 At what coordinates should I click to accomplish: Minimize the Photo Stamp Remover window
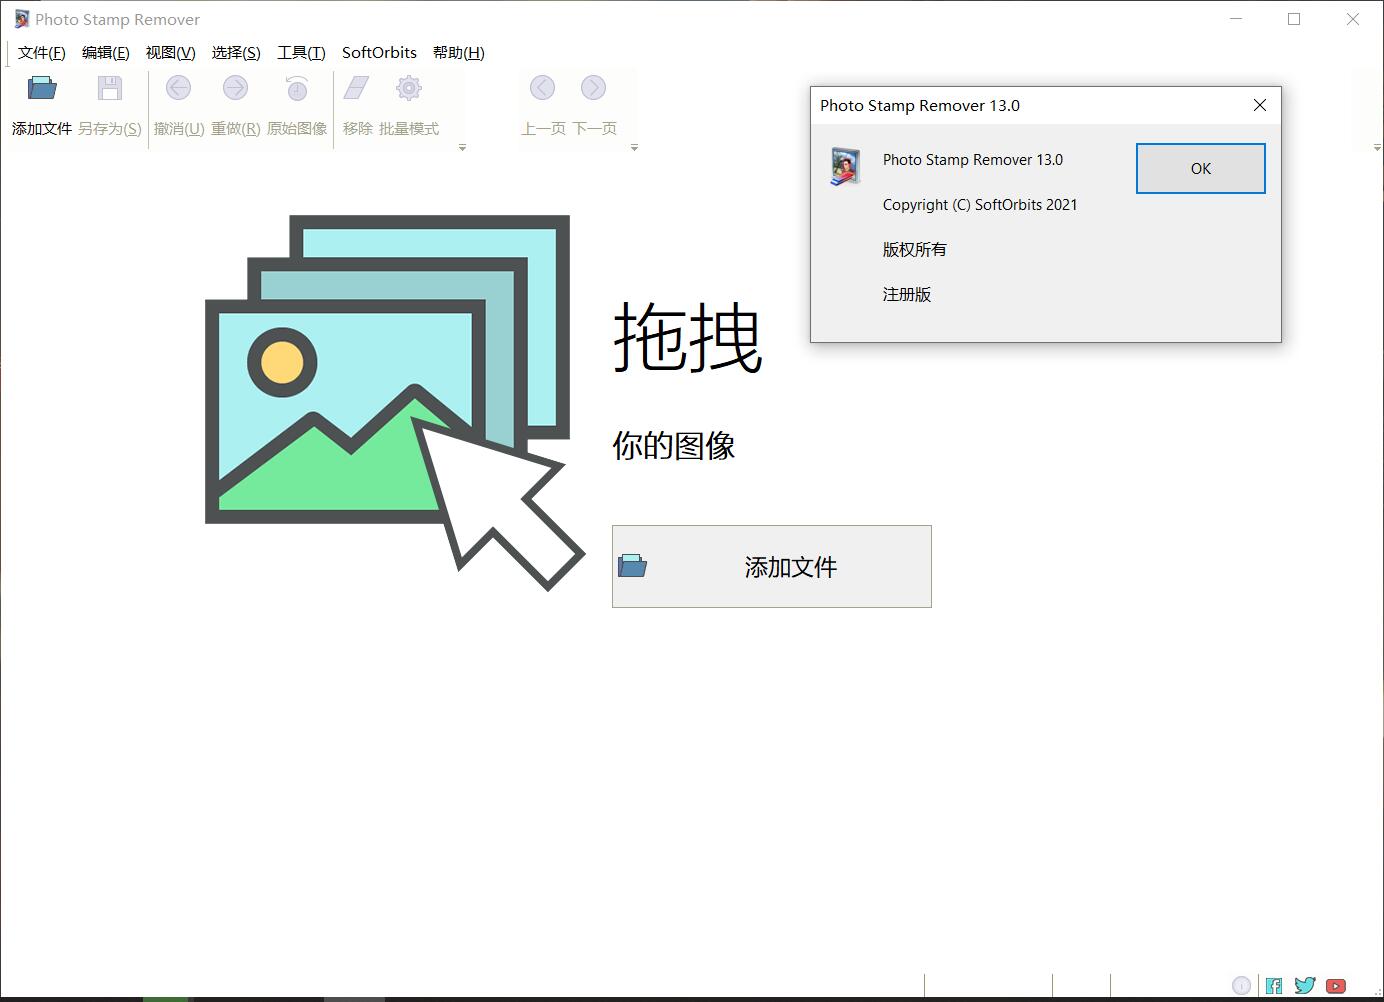click(1236, 19)
